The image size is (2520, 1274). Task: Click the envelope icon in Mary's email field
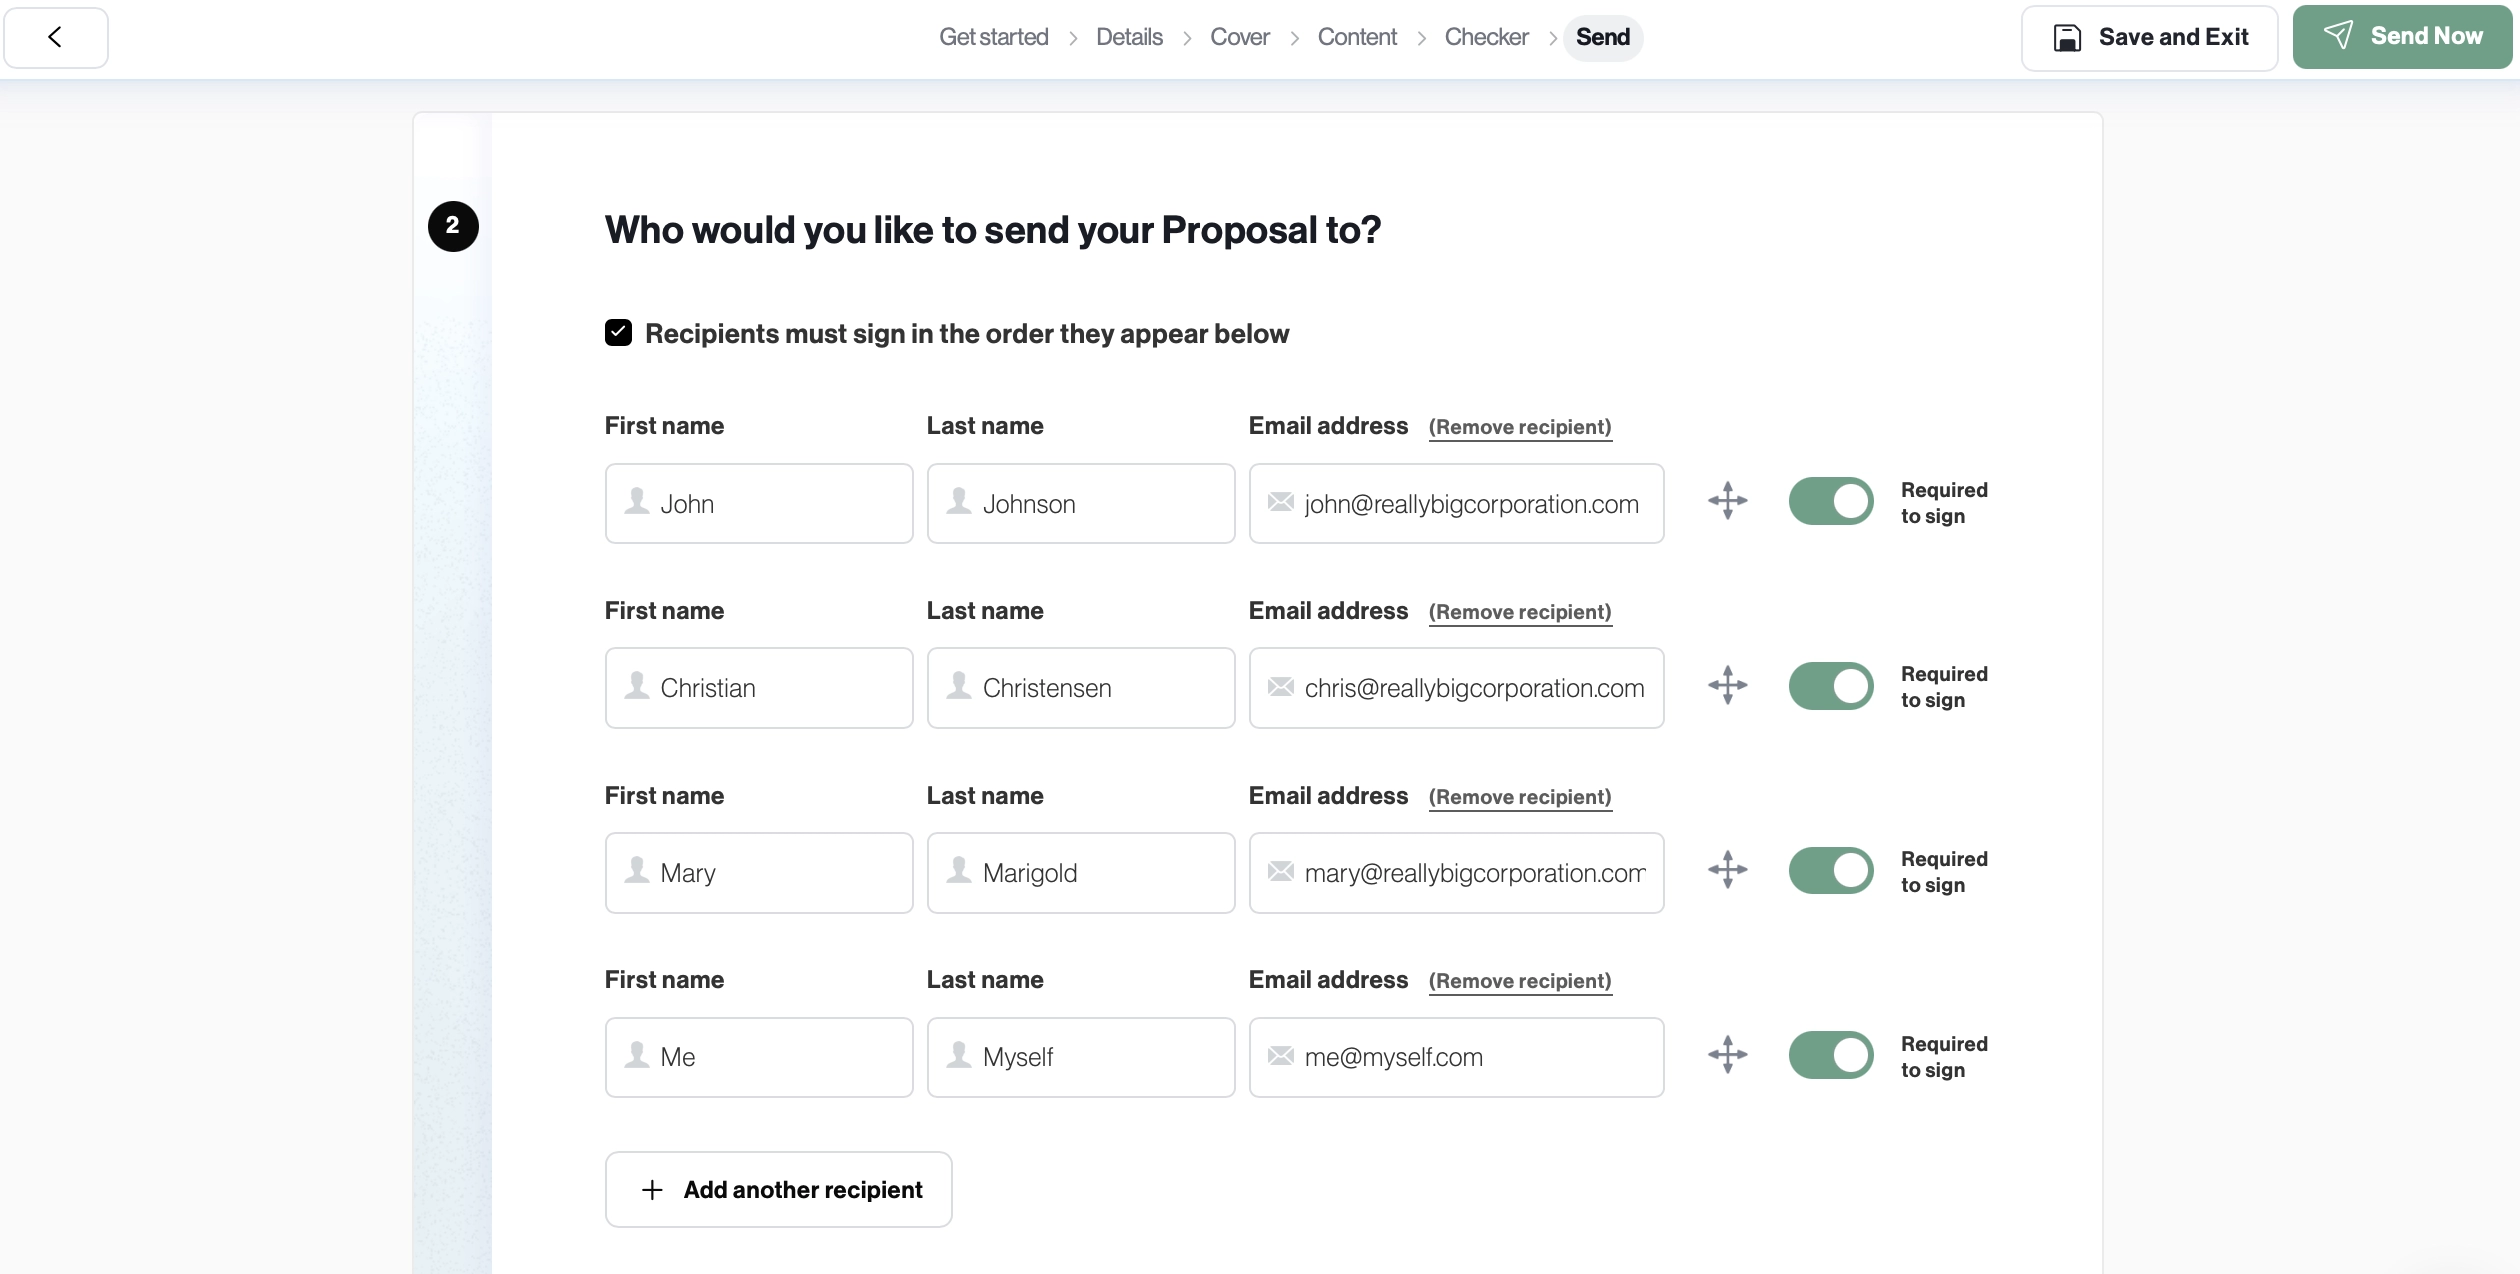tap(1282, 870)
